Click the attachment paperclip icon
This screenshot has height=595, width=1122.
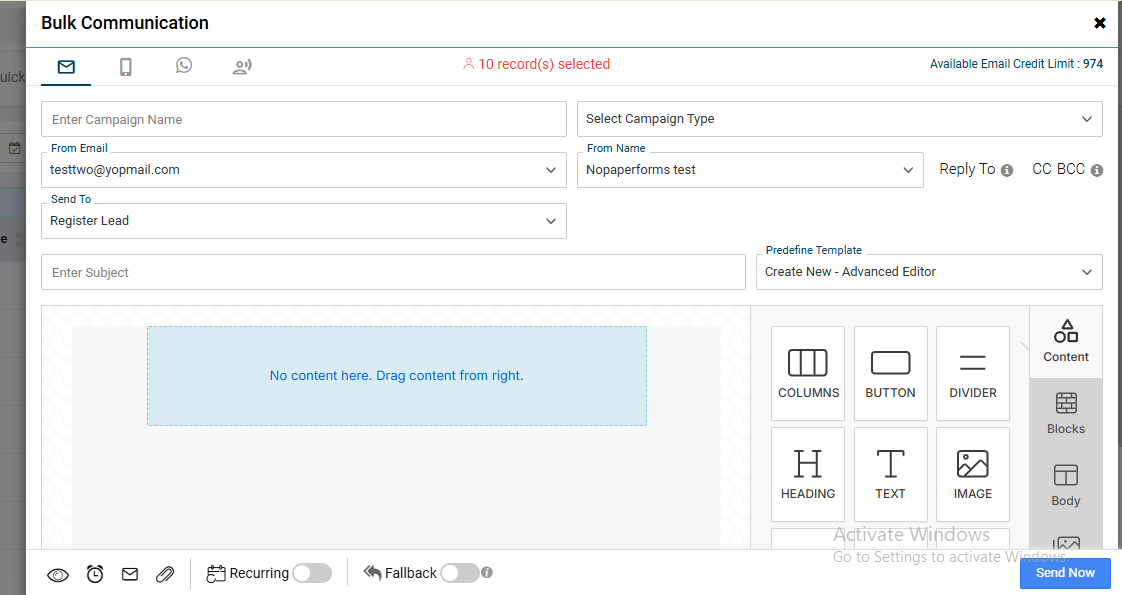point(165,574)
